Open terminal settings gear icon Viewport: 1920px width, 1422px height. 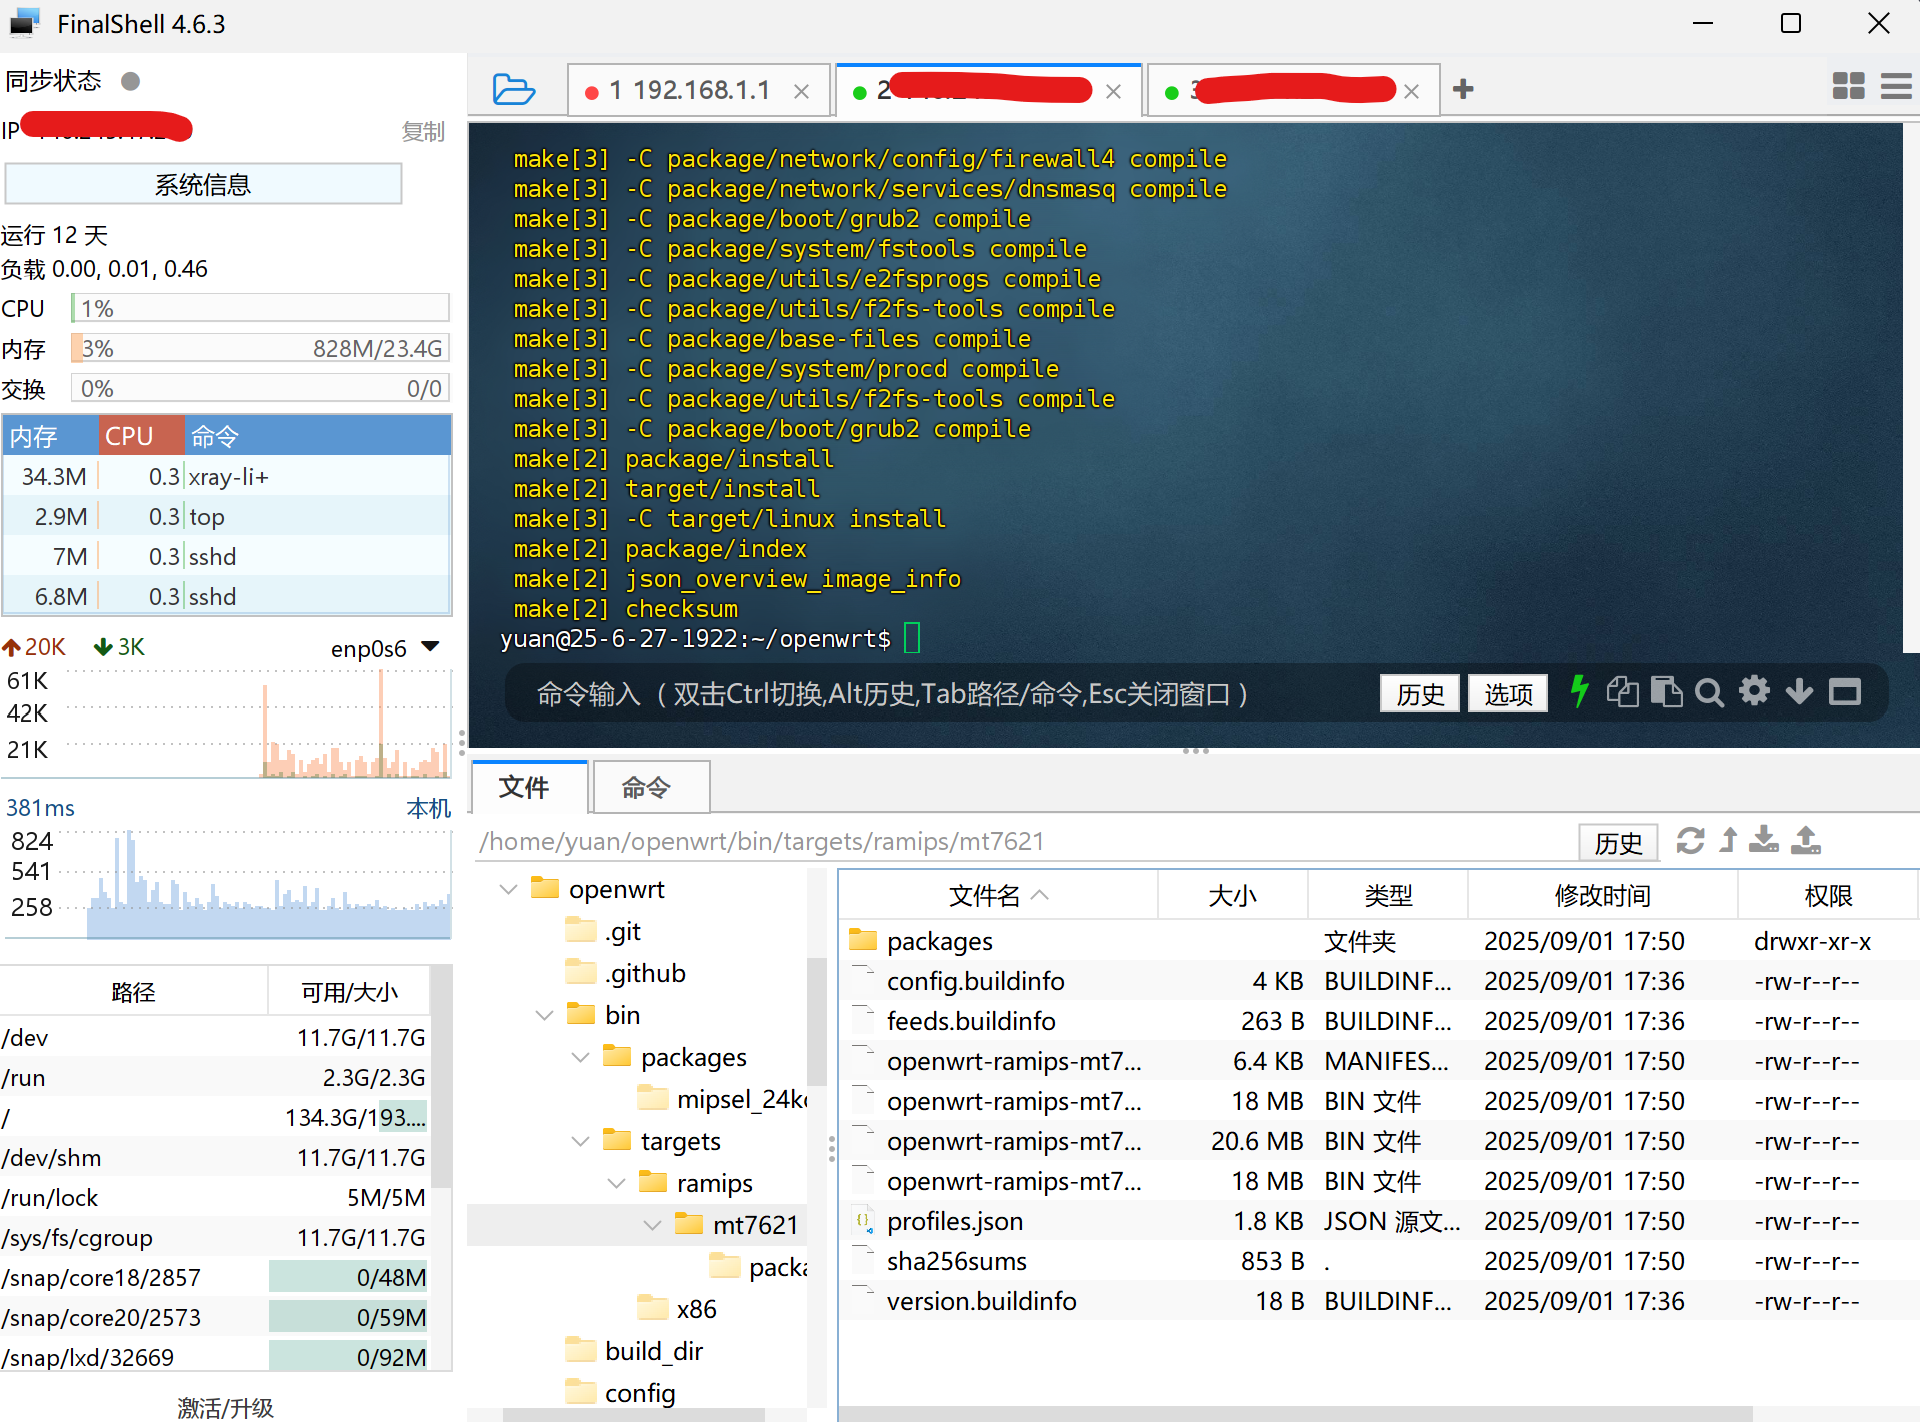click(x=1754, y=691)
